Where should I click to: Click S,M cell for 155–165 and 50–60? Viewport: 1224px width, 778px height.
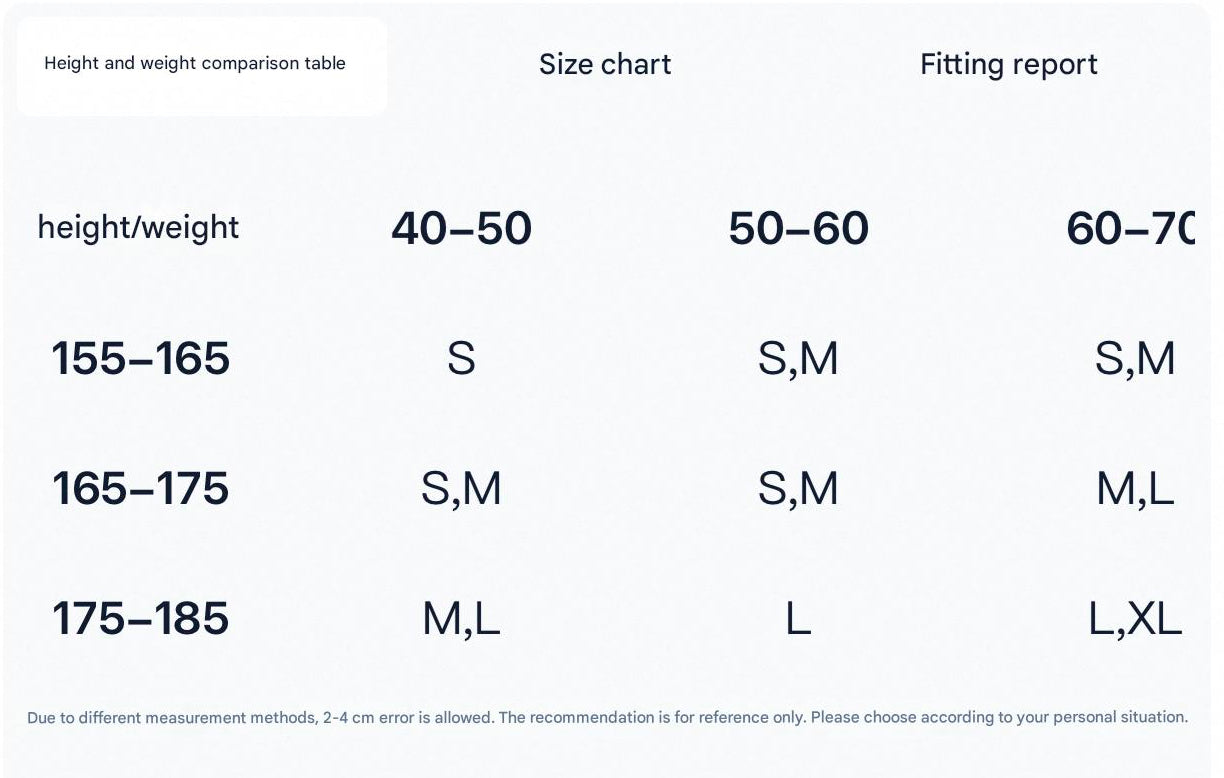pos(798,359)
